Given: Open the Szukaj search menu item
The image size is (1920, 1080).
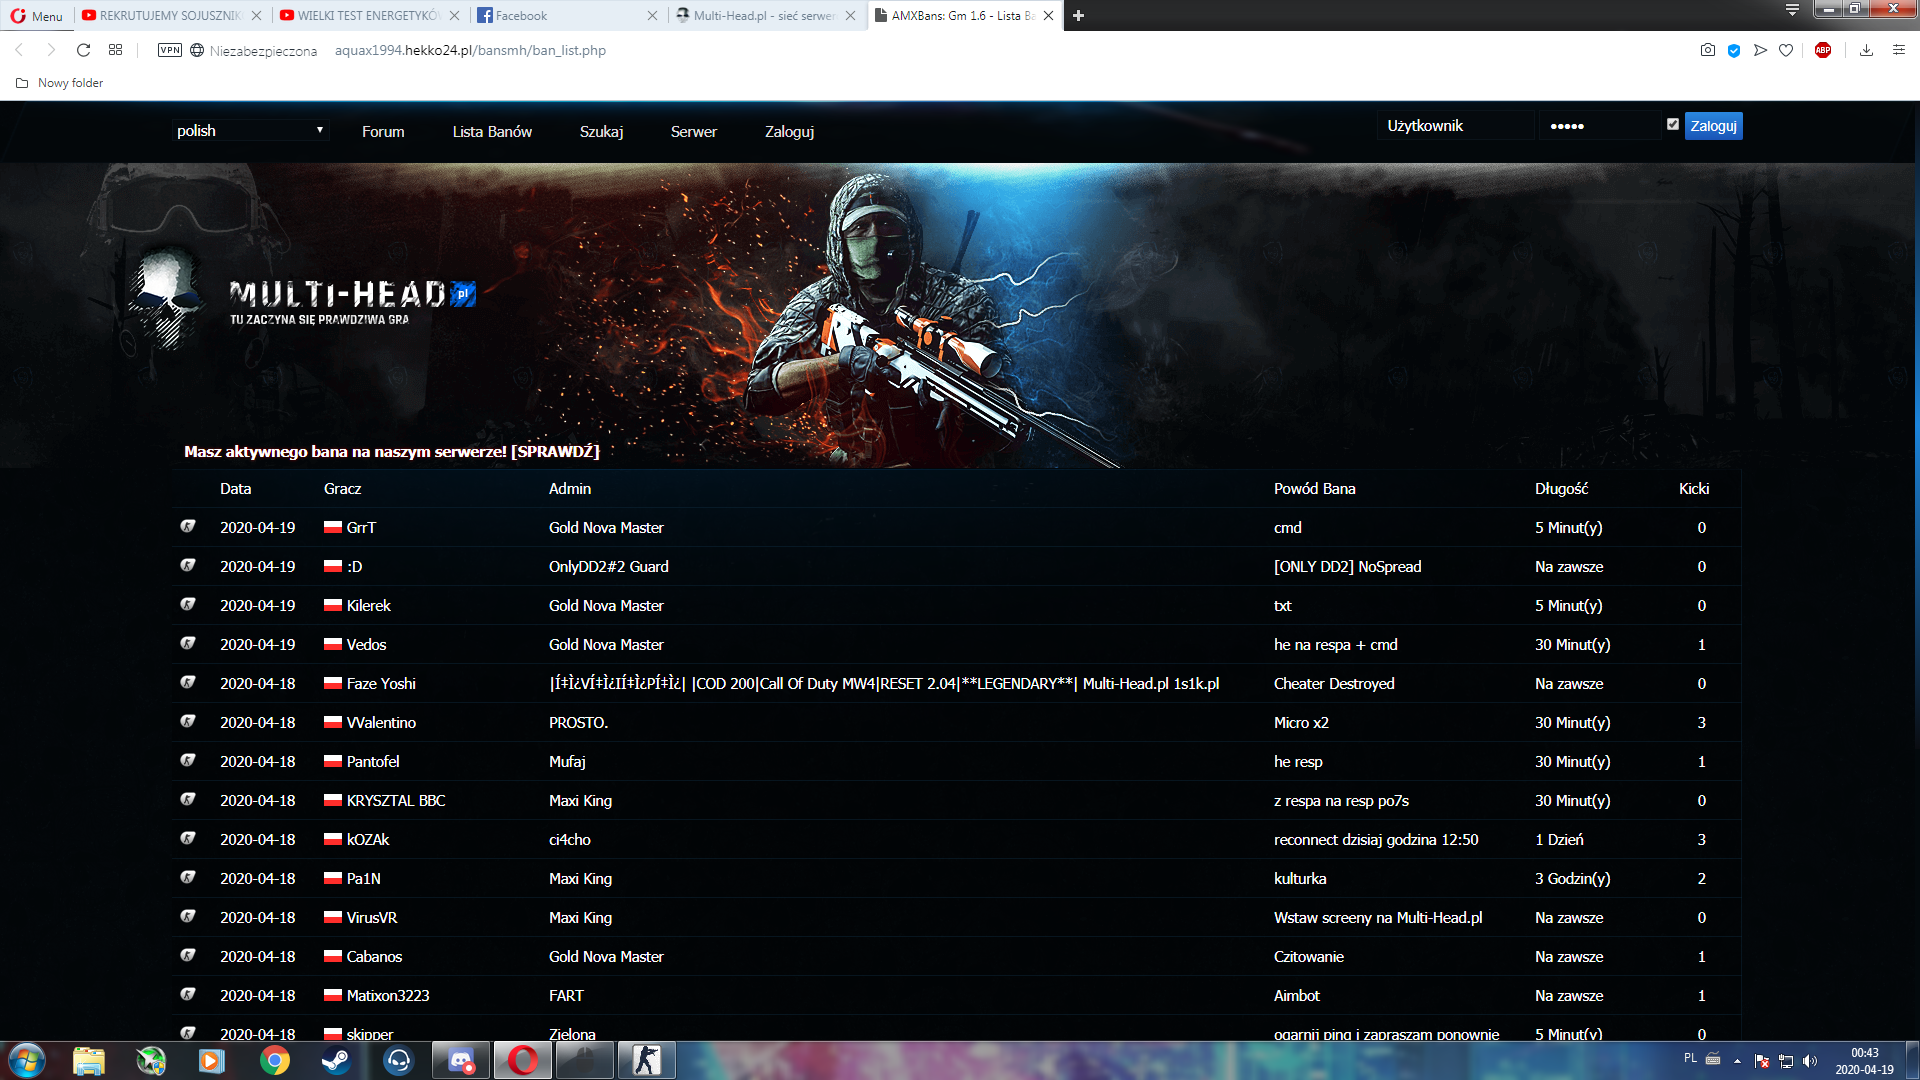Looking at the screenshot, I should tap(601, 132).
